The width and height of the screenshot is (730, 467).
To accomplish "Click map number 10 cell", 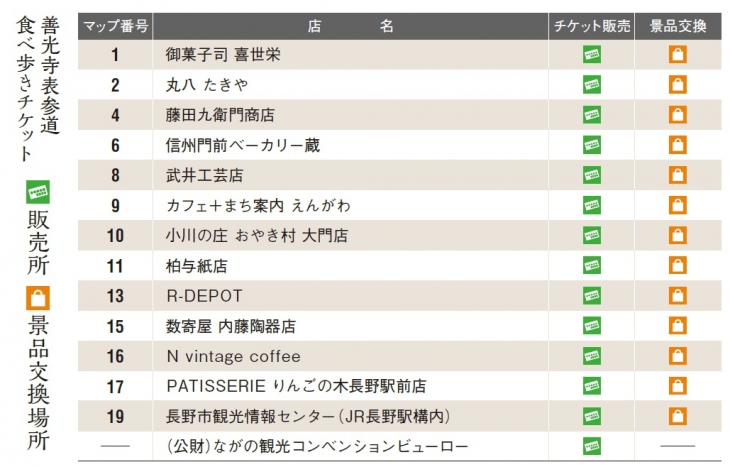I will pyautogui.click(x=115, y=236).
